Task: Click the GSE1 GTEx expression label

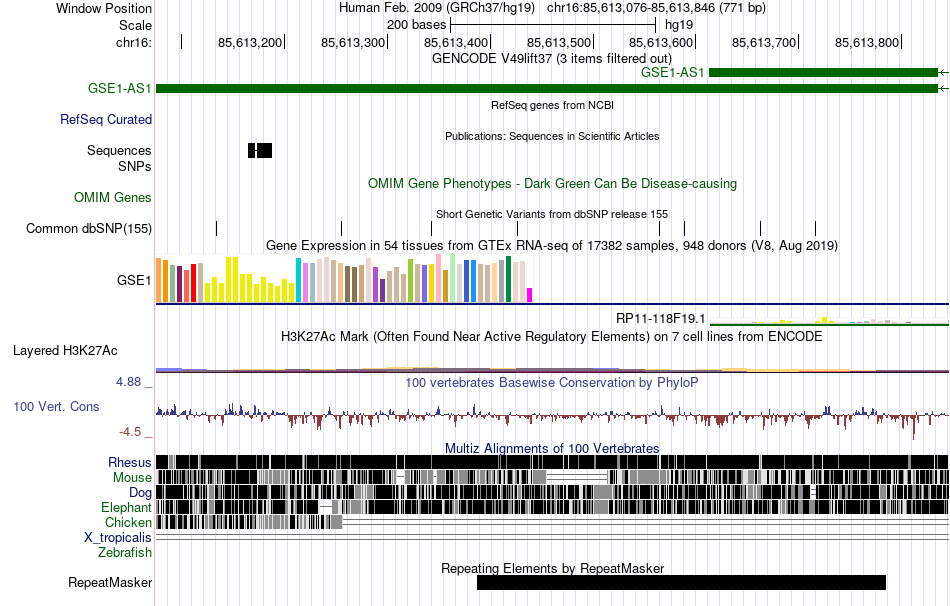Action: pos(134,280)
